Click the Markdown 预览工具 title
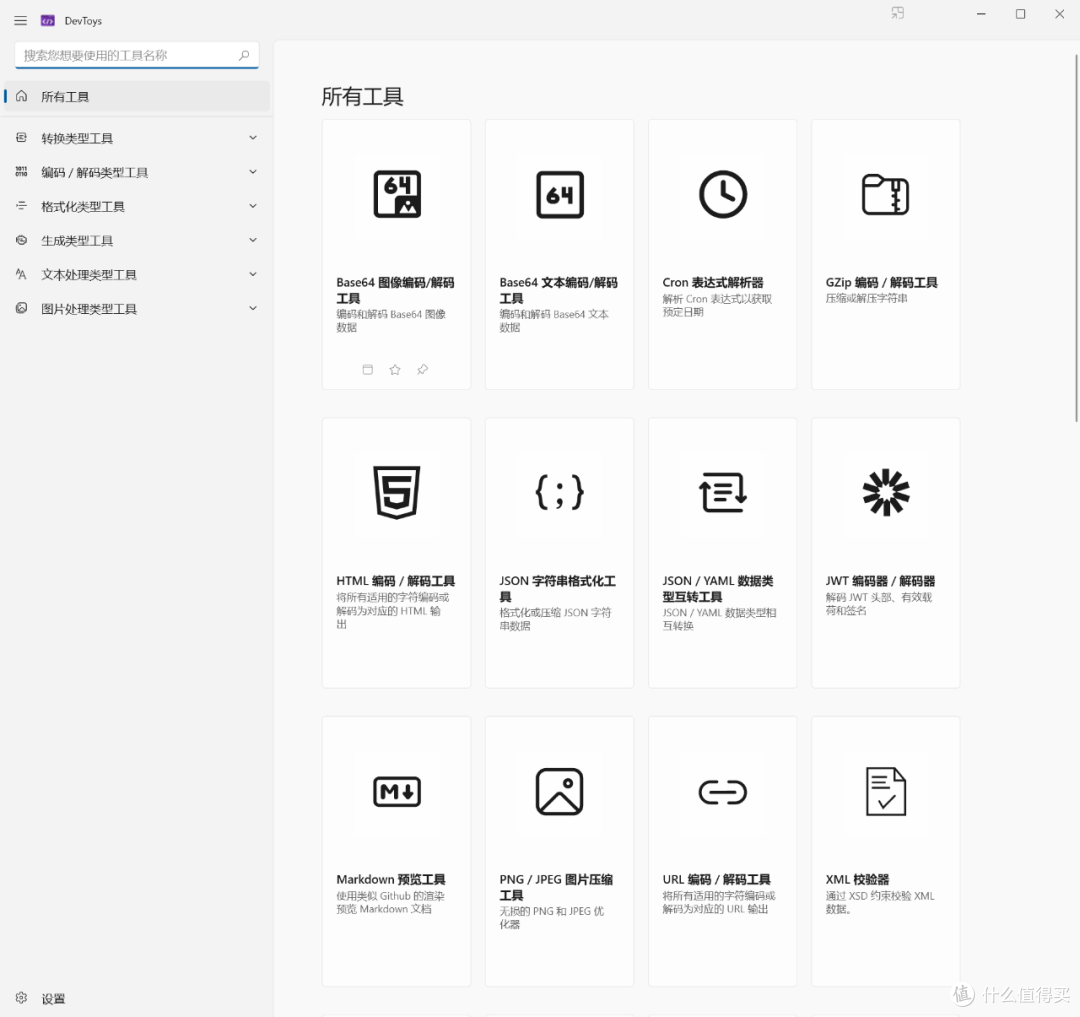Viewport: 1080px width, 1017px height. point(391,879)
